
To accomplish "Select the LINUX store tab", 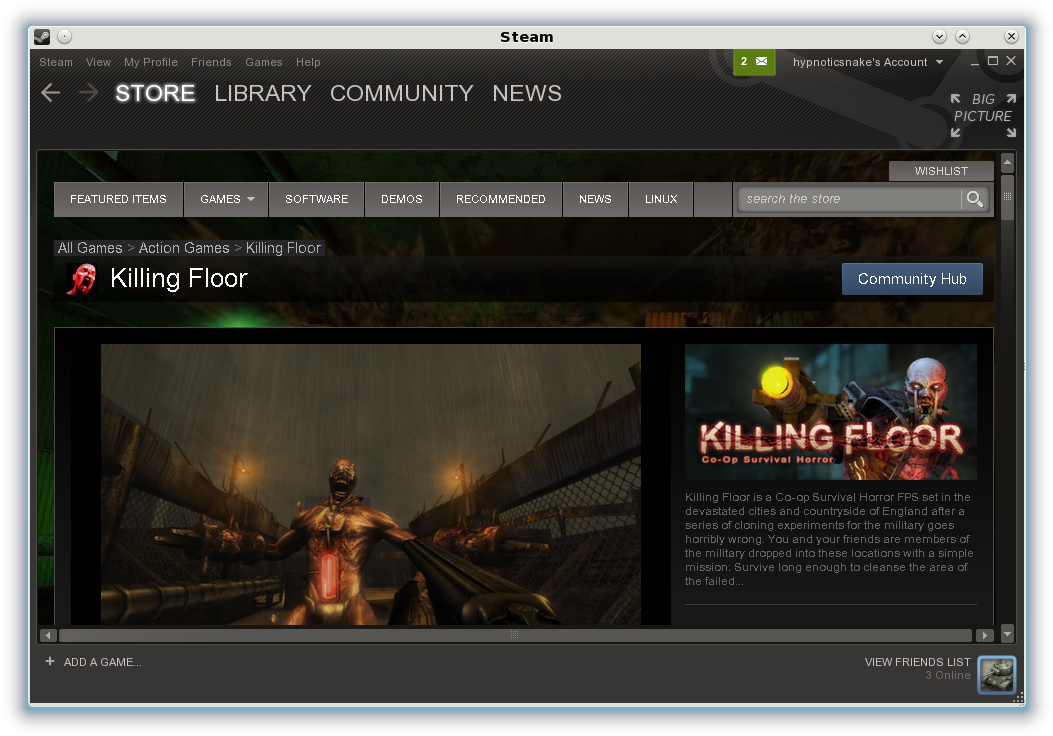I will pos(661,199).
